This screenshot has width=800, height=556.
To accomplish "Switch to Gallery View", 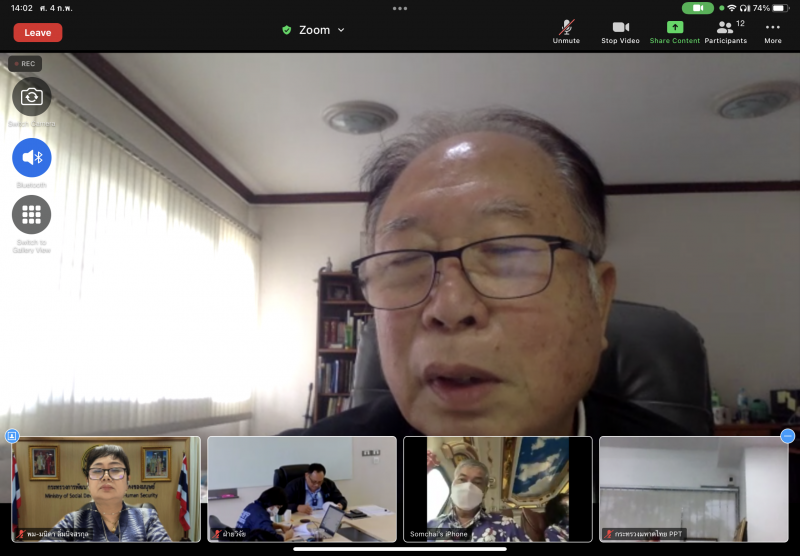I will [32, 215].
